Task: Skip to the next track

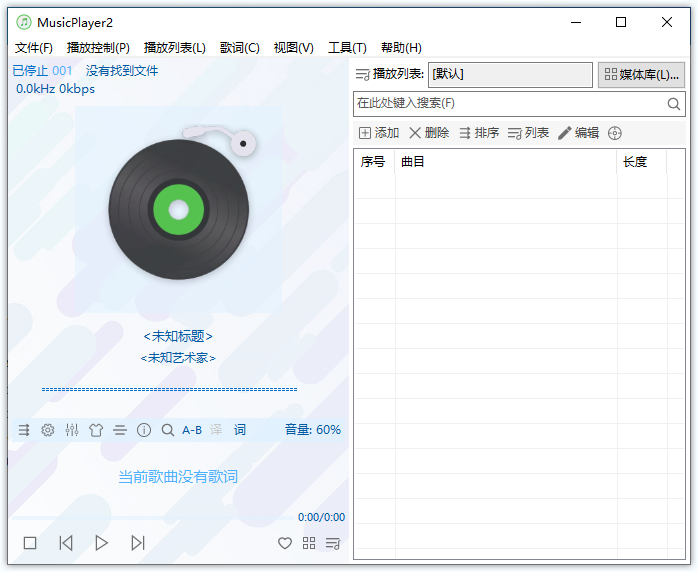Action: [x=138, y=543]
